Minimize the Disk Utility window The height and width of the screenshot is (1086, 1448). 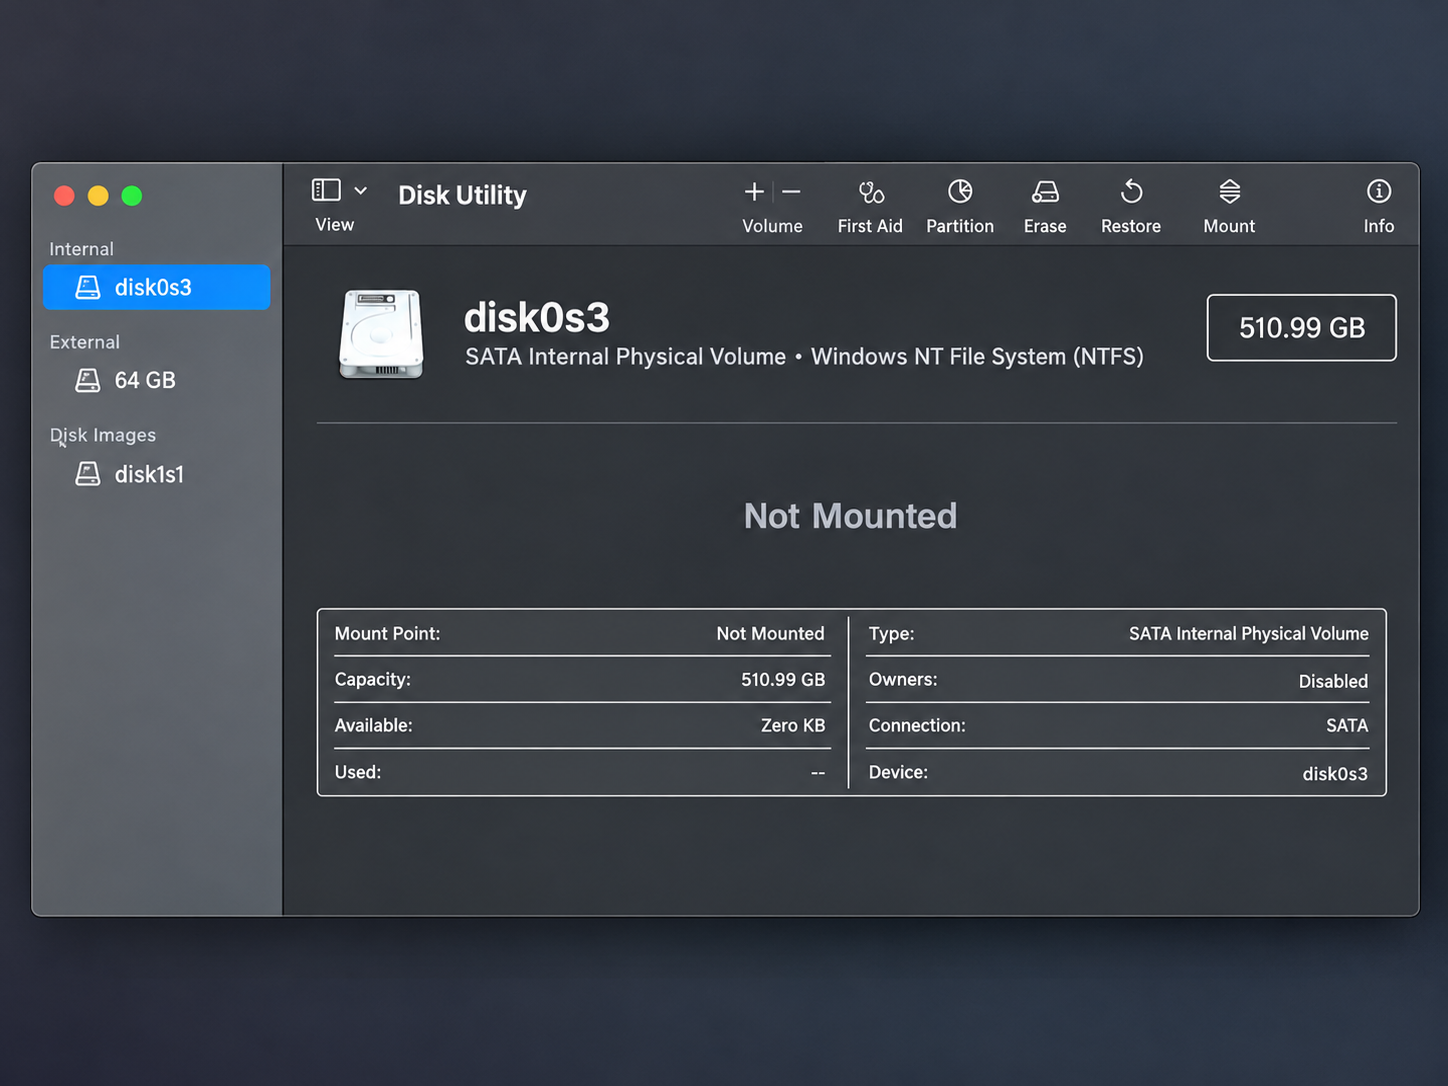[x=98, y=196]
